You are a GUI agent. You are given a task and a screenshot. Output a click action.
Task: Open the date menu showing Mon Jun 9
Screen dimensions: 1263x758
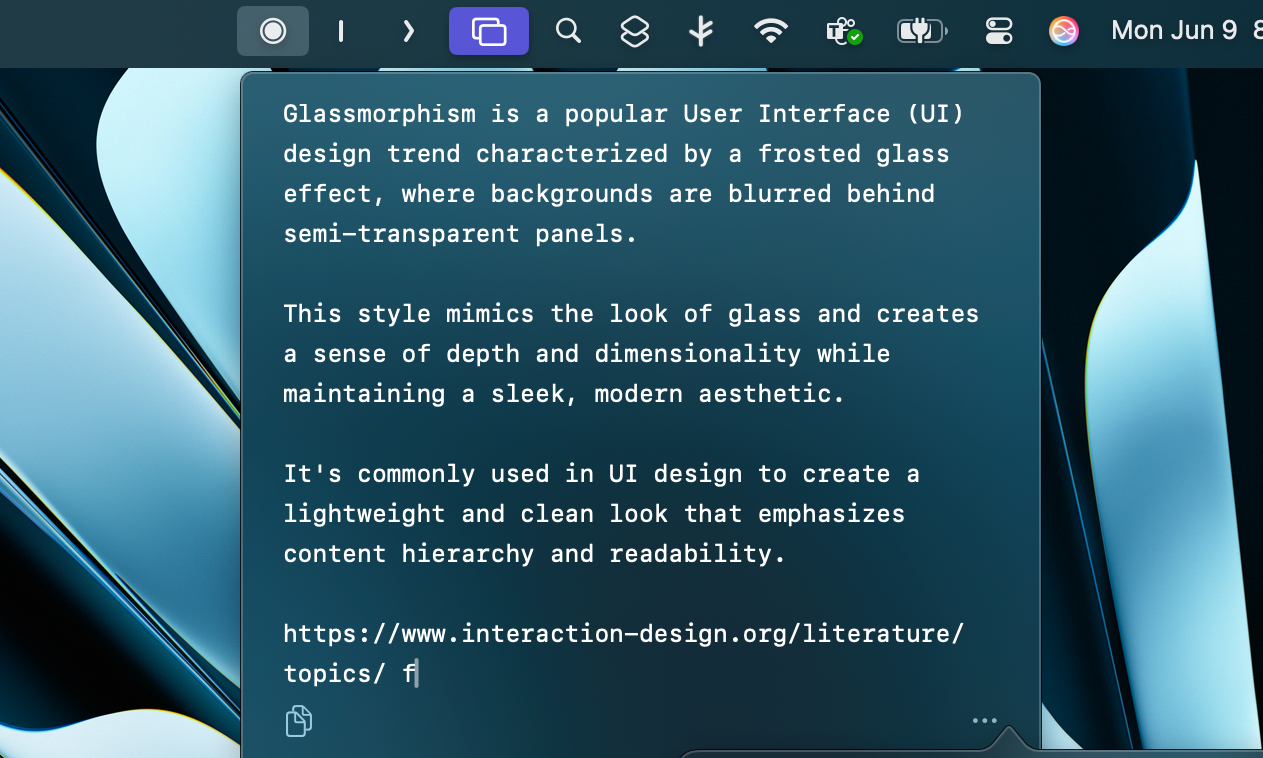[1176, 29]
